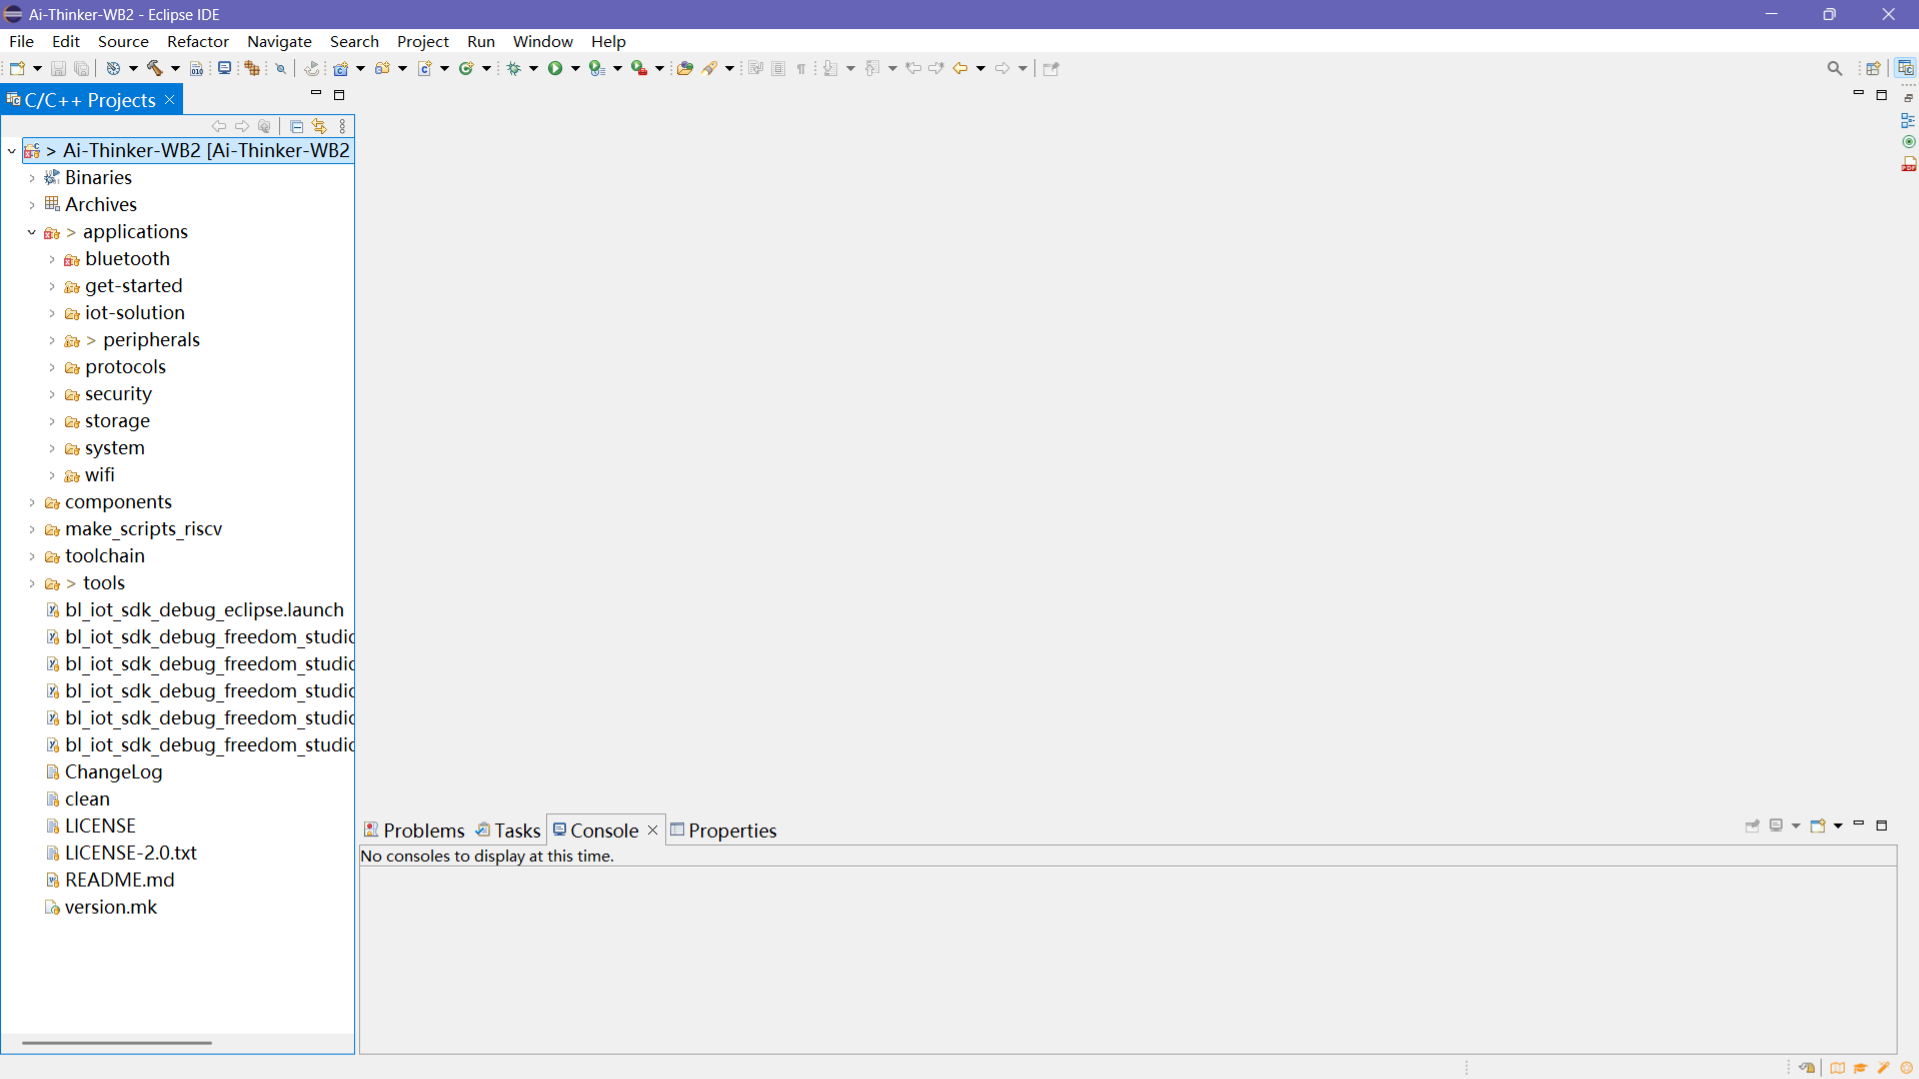Click the Open Console icon in Console view
The width and height of the screenshot is (1919, 1079).
point(1818,826)
